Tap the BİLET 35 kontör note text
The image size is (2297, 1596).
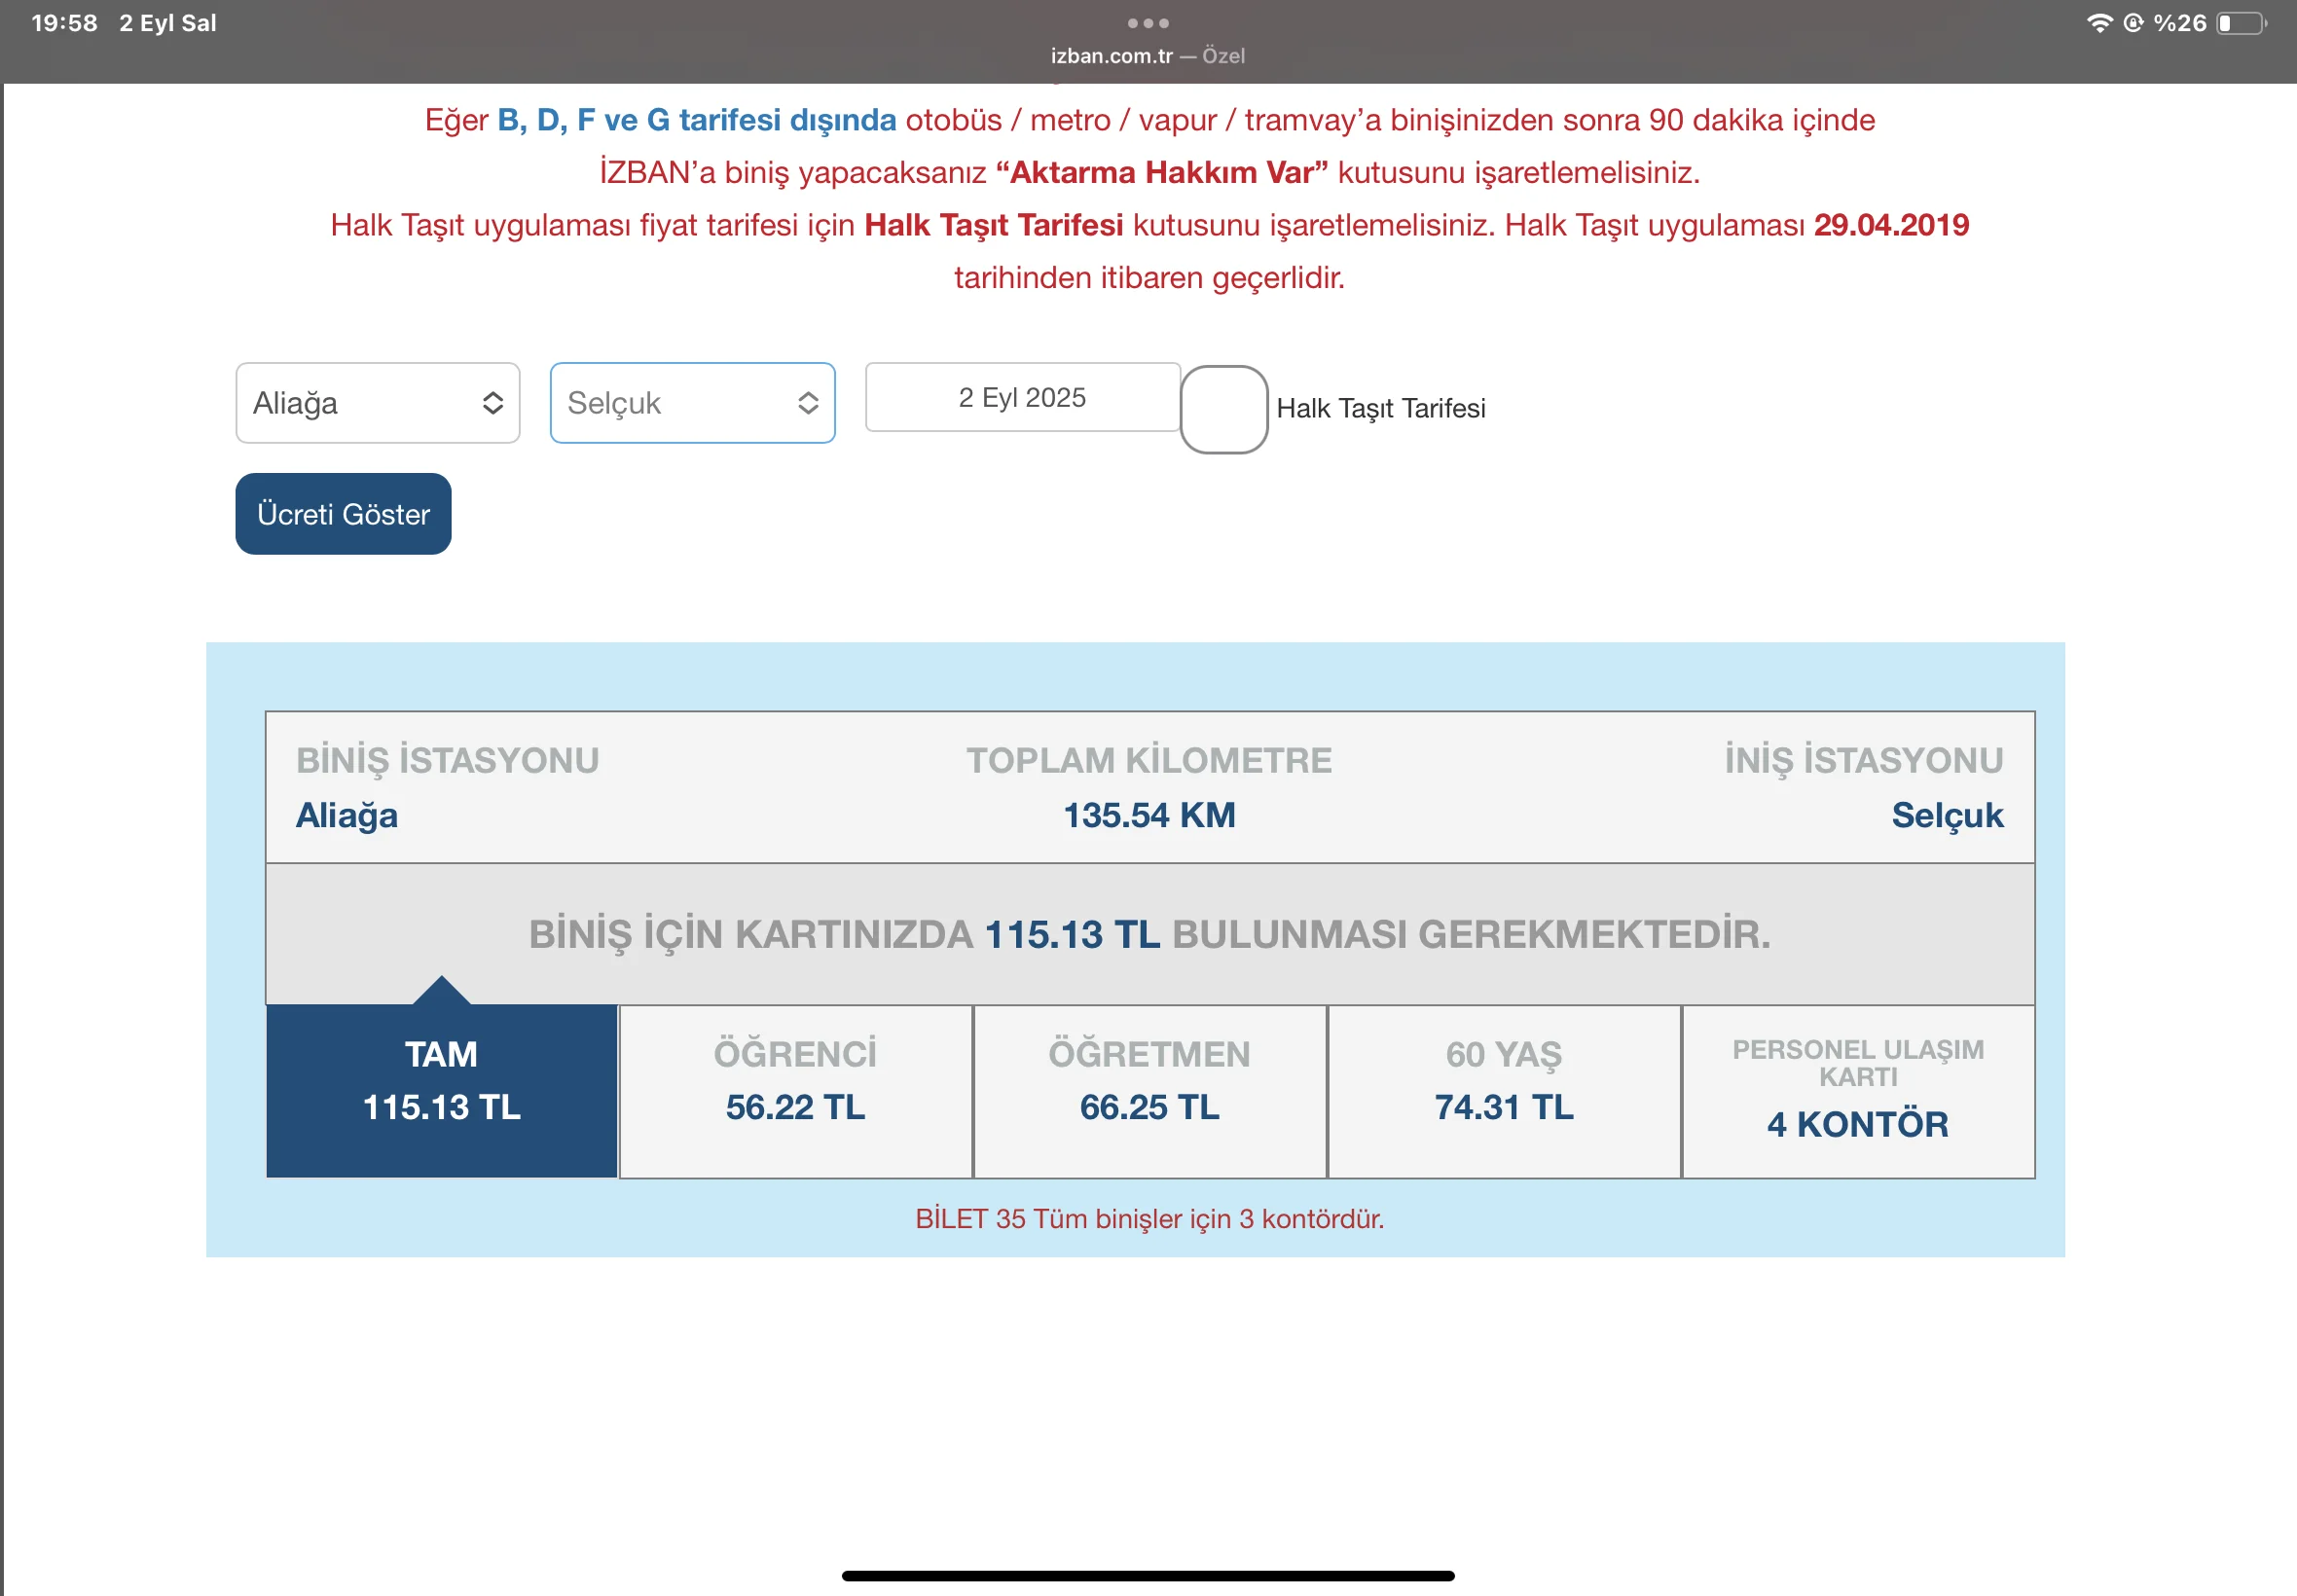click(x=1149, y=1218)
